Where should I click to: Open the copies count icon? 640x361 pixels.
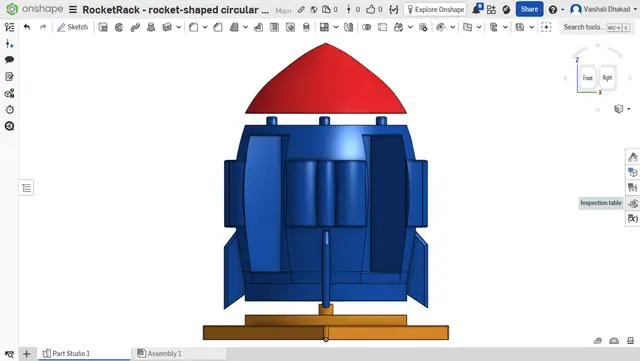330,9
